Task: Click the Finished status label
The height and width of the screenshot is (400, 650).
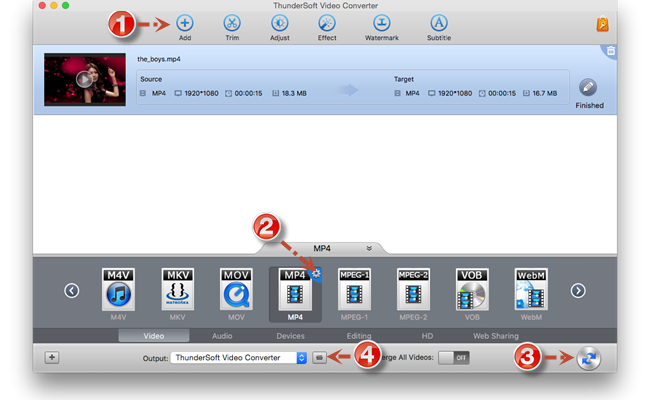Action: click(x=589, y=105)
